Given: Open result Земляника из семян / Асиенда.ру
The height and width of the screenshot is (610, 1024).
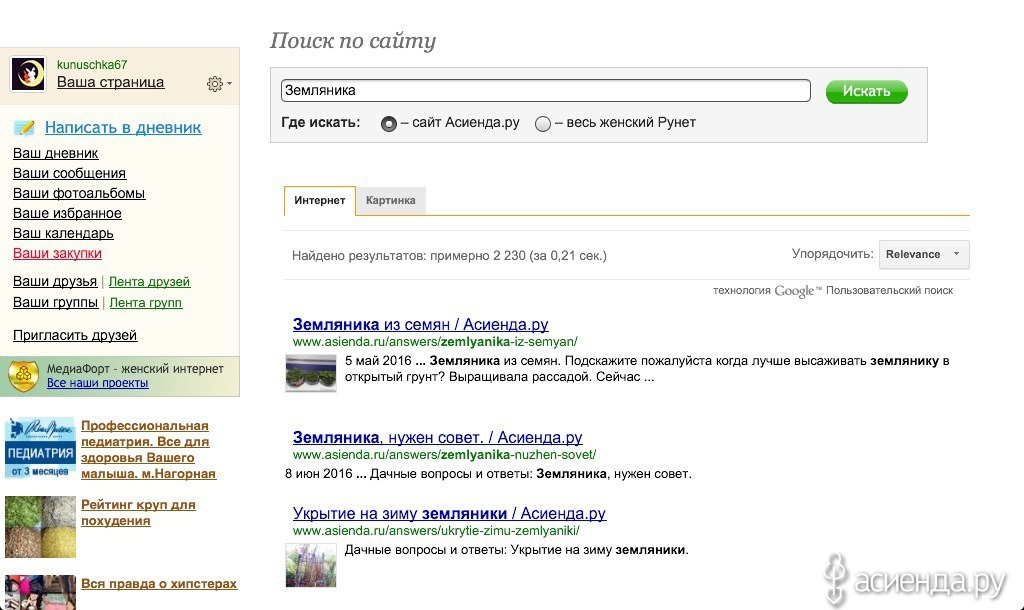Looking at the screenshot, I should pyautogui.click(x=421, y=324).
